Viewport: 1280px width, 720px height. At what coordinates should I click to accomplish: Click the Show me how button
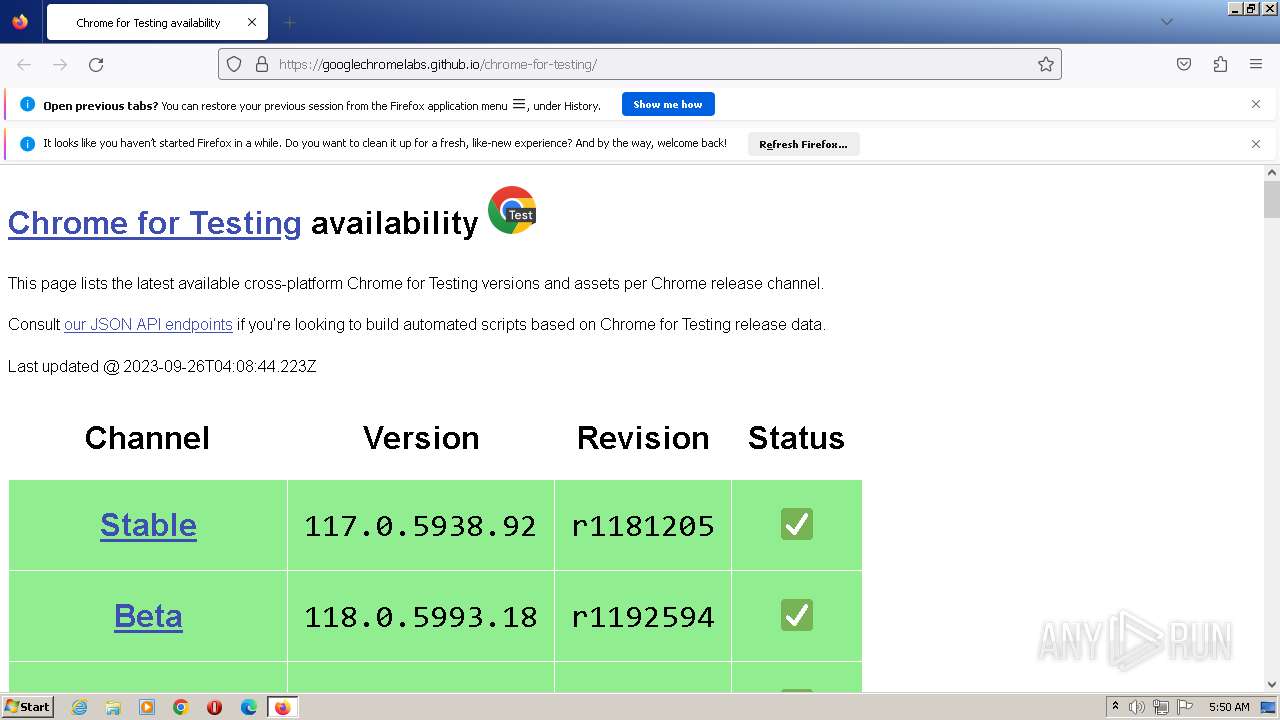coord(668,104)
